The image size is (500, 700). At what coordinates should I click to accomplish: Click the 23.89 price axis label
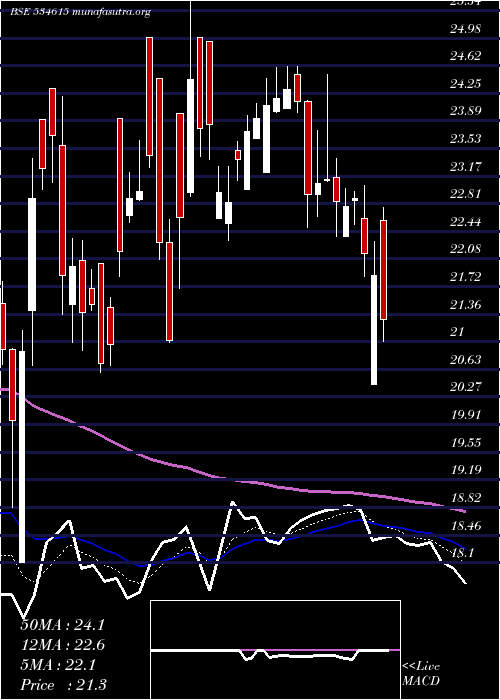(465, 111)
